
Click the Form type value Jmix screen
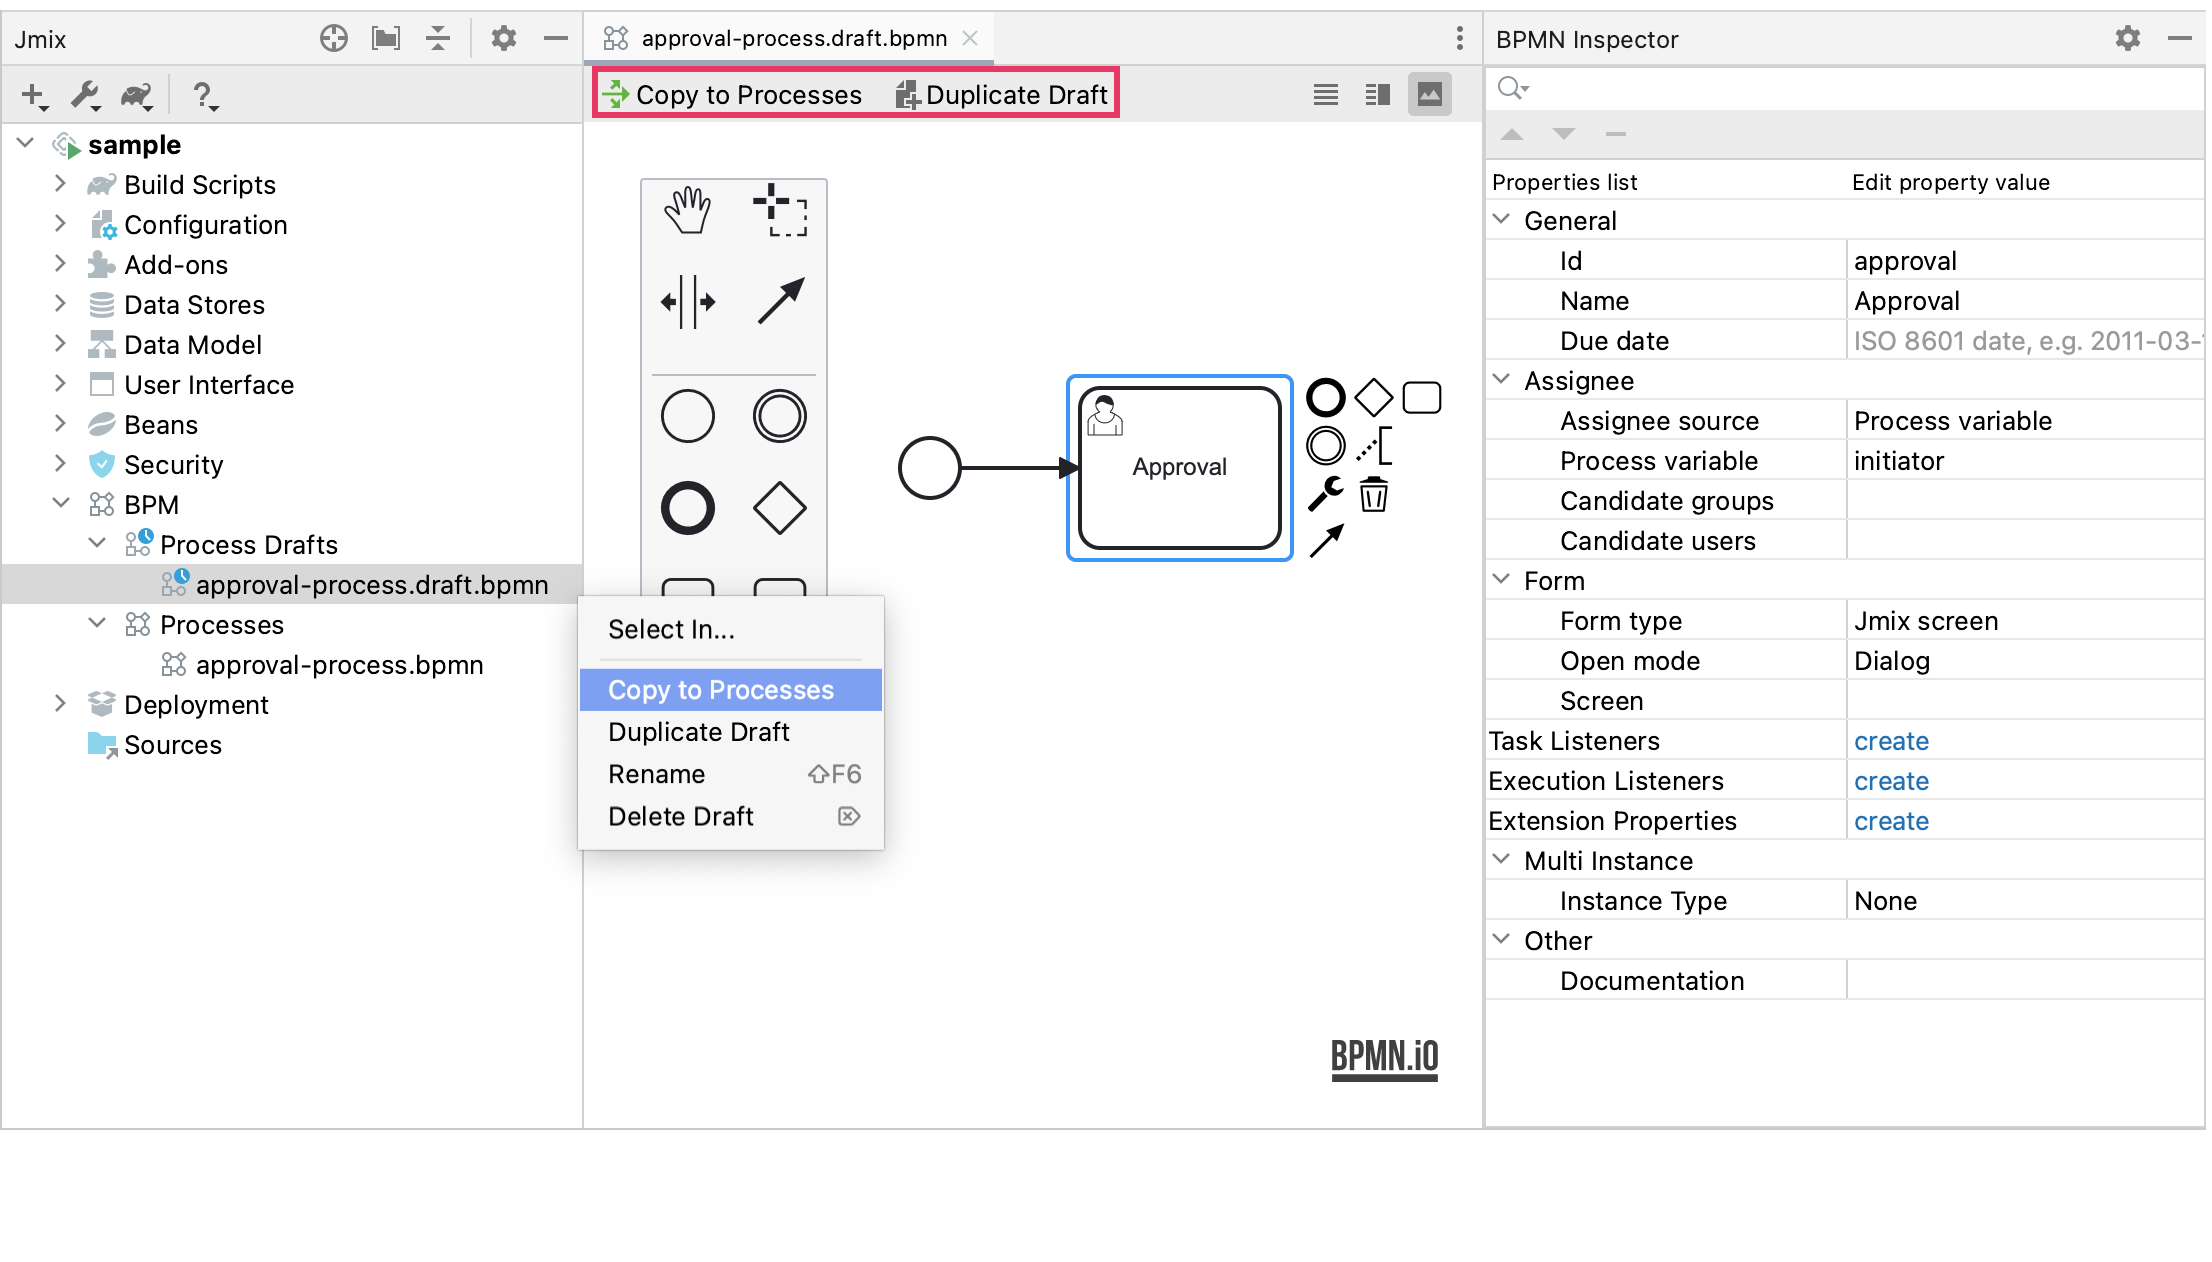1926,621
